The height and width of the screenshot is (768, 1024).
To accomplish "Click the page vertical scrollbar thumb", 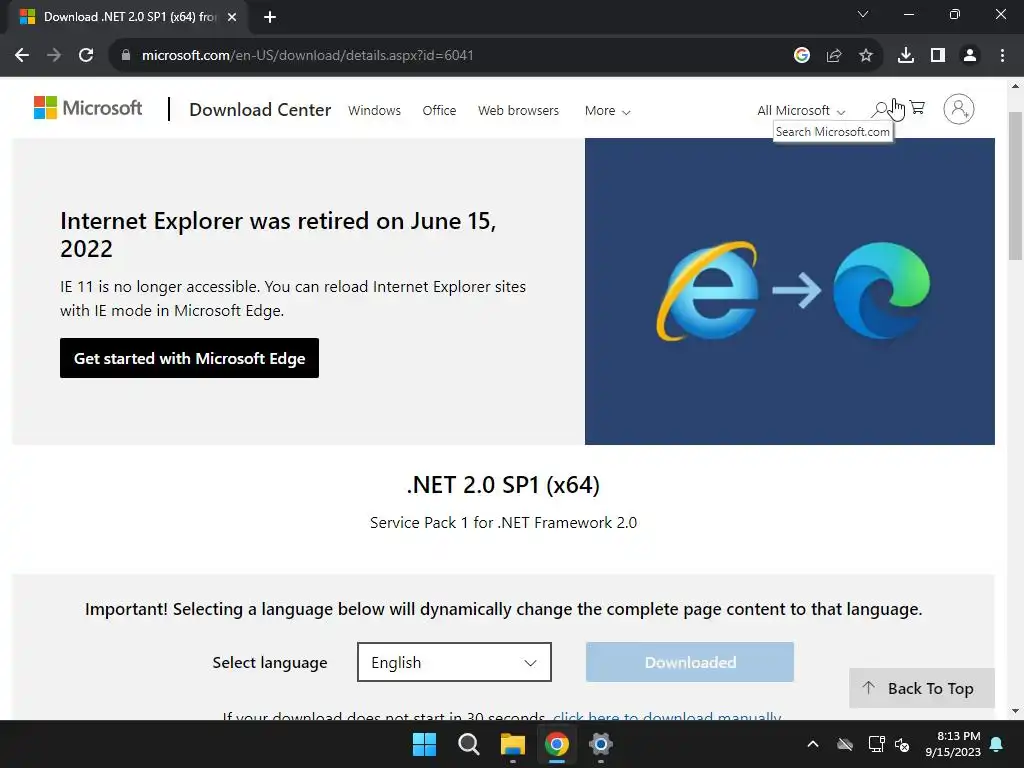I will coord(1016,186).
